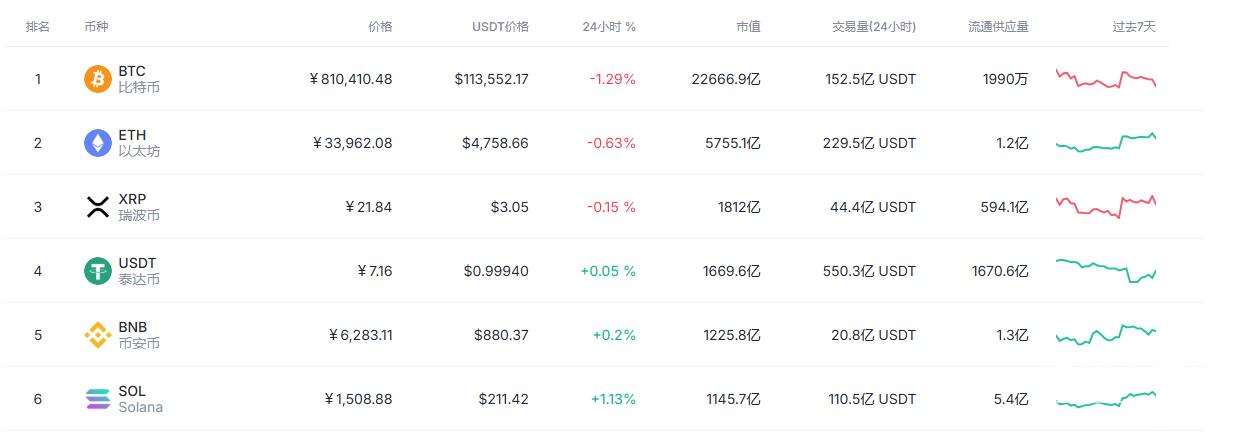Click the Ethereum diamond logo icon
Screen dimensions: 1241x441
coord(98,143)
